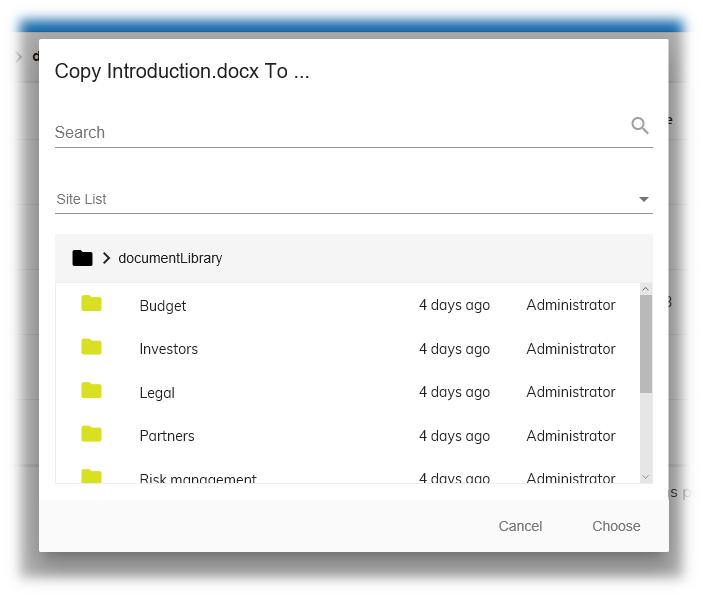Click the Choose button
Image resolution: width=703 pixels, height=598 pixels.
tap(616, 526)
